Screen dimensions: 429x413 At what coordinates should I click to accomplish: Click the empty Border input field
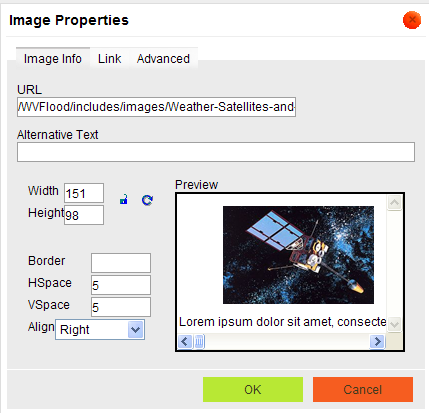(121, 263)
